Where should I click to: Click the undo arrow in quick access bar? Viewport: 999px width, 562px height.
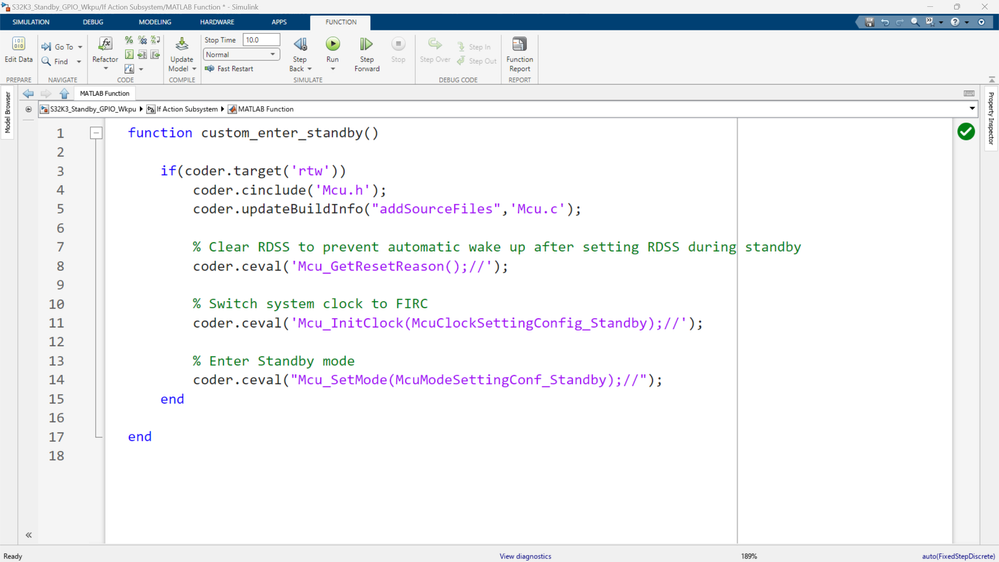885,22
